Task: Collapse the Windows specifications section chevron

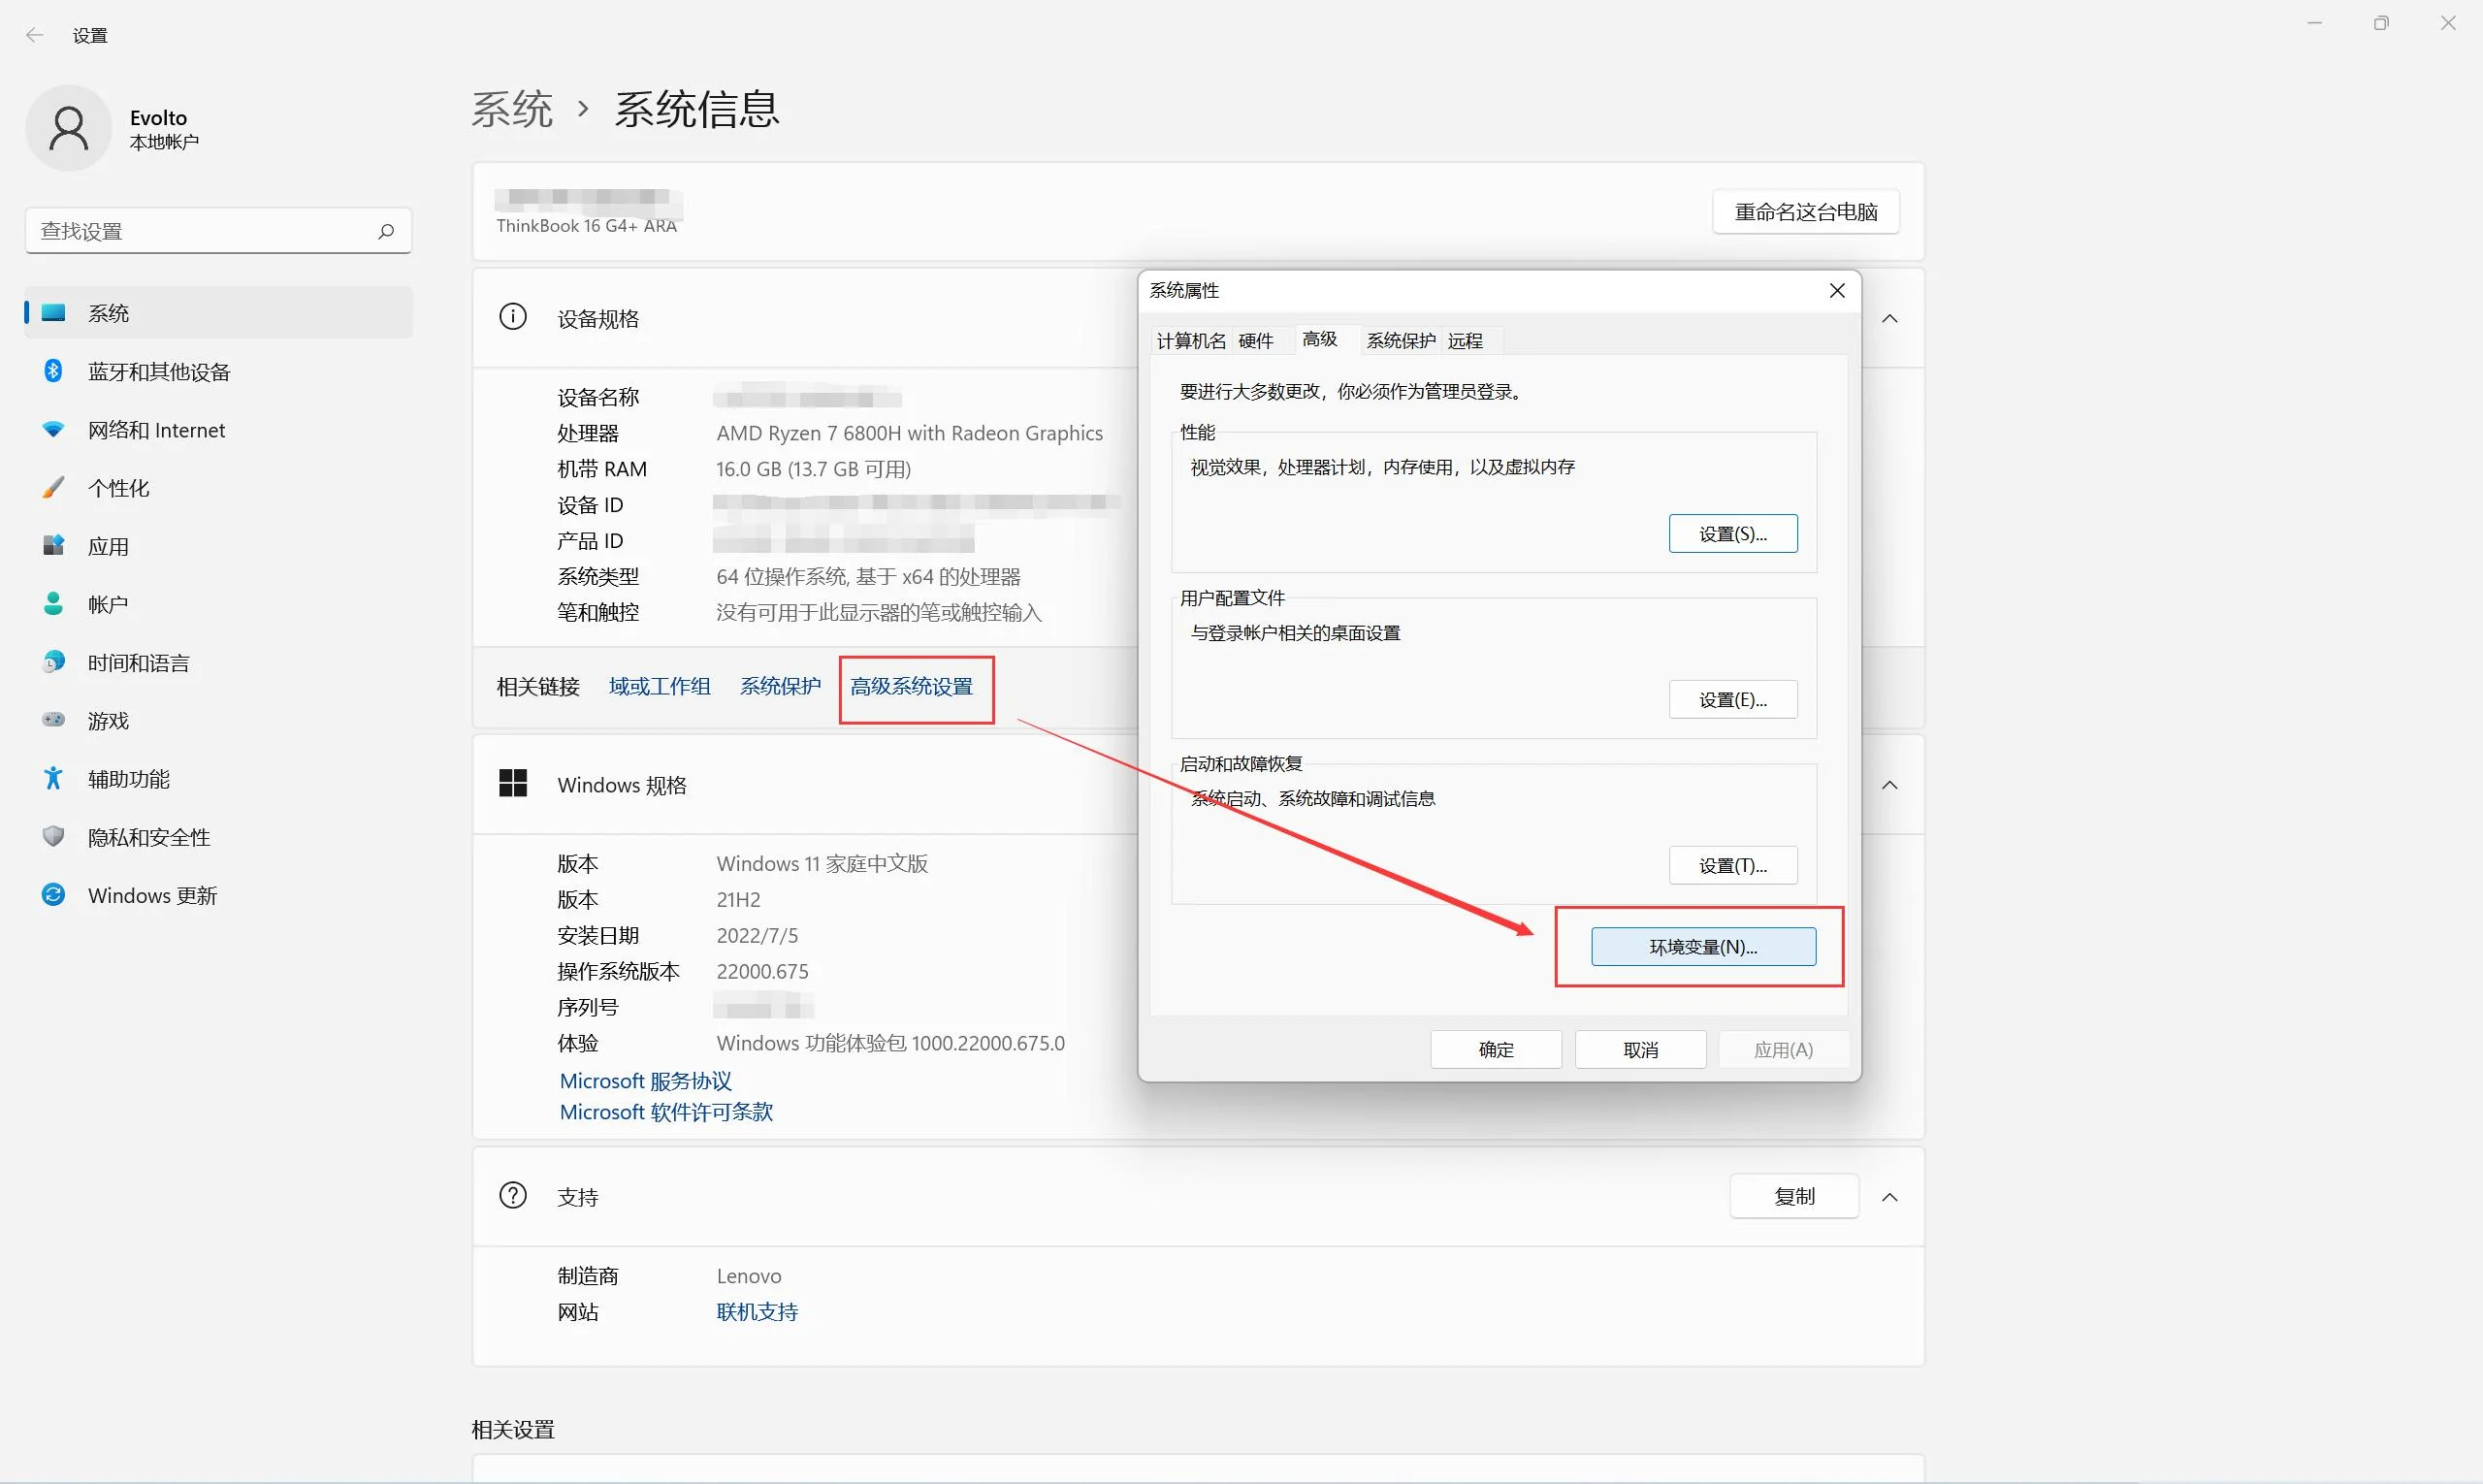Action: pyautogui.click(x=1889, y=785)
